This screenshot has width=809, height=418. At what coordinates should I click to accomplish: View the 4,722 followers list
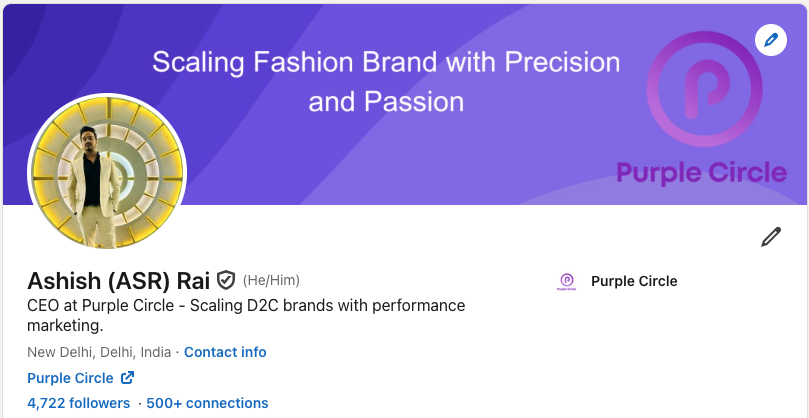(78, 403)
